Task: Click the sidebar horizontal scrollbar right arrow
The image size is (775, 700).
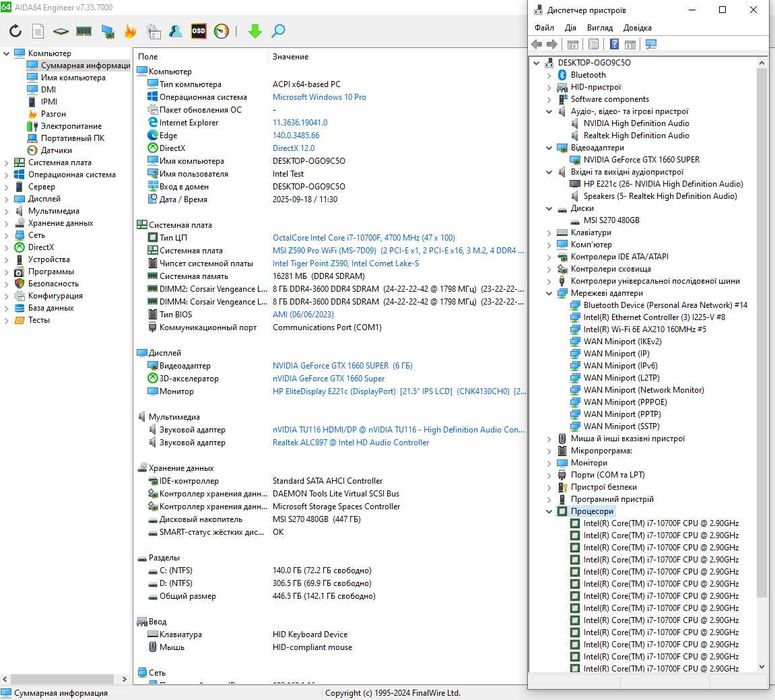Action: [x=124, y=680]
